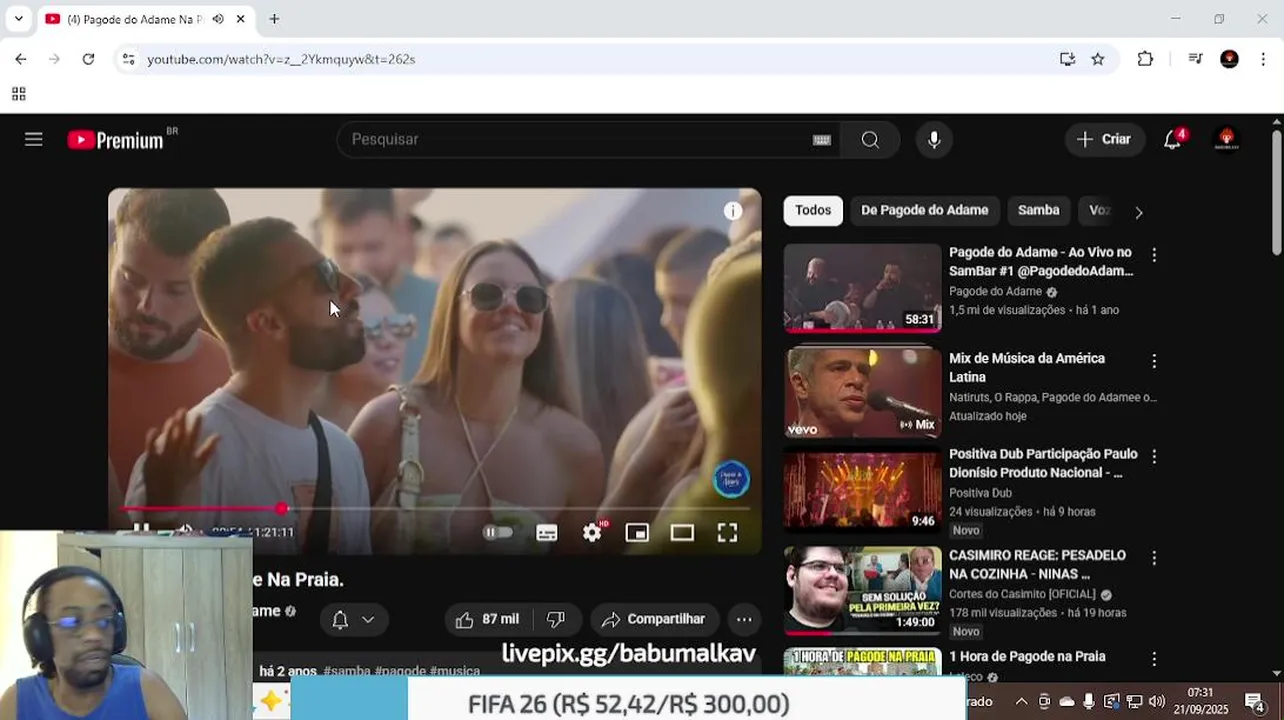This screenshot has width=1284, height=720.
Task: Select the Samba filter chip
Action: point(1038,211)
